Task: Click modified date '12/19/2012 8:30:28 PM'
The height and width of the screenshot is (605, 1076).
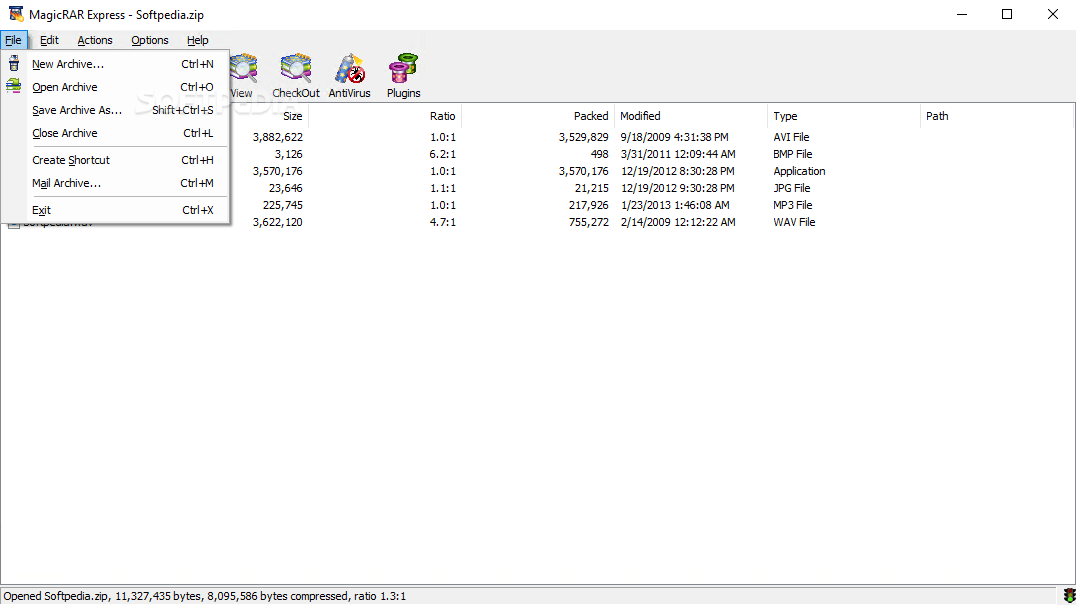Action: 677,171
